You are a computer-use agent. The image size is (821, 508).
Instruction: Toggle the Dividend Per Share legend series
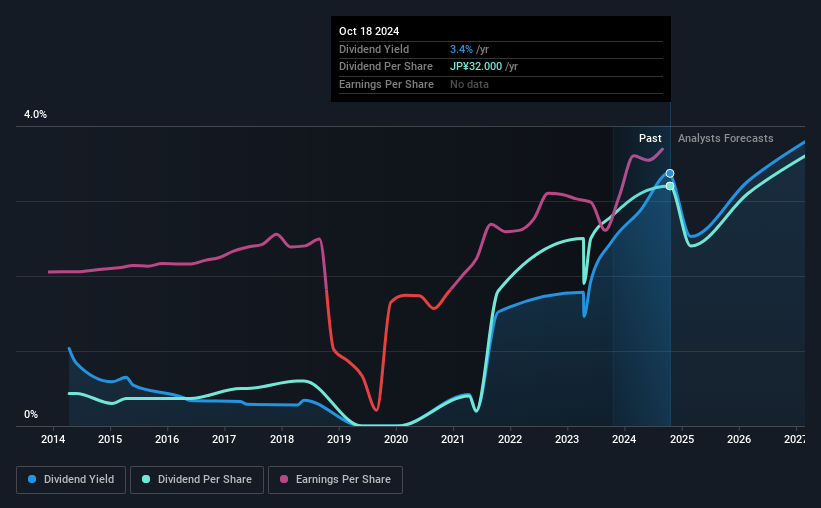(x=197, y=479)
